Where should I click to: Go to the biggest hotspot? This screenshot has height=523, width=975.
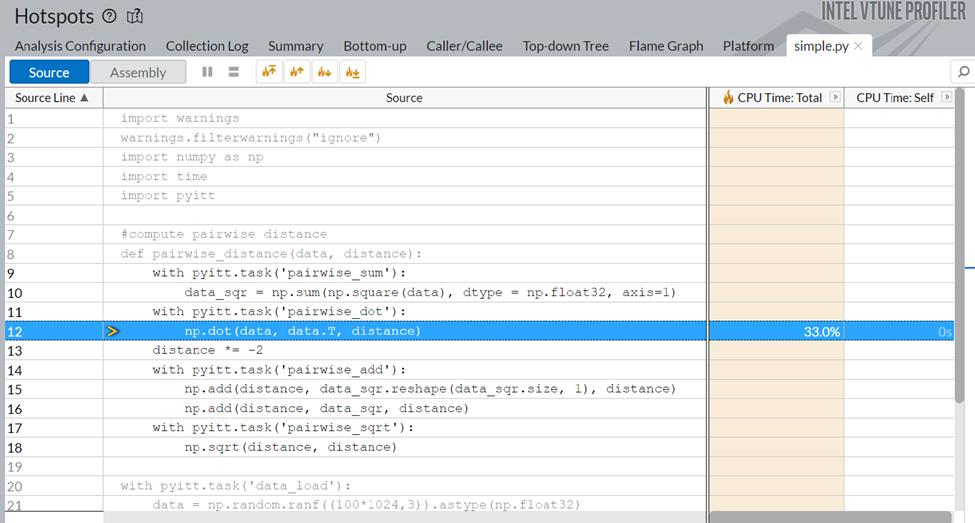pos(268,72)
